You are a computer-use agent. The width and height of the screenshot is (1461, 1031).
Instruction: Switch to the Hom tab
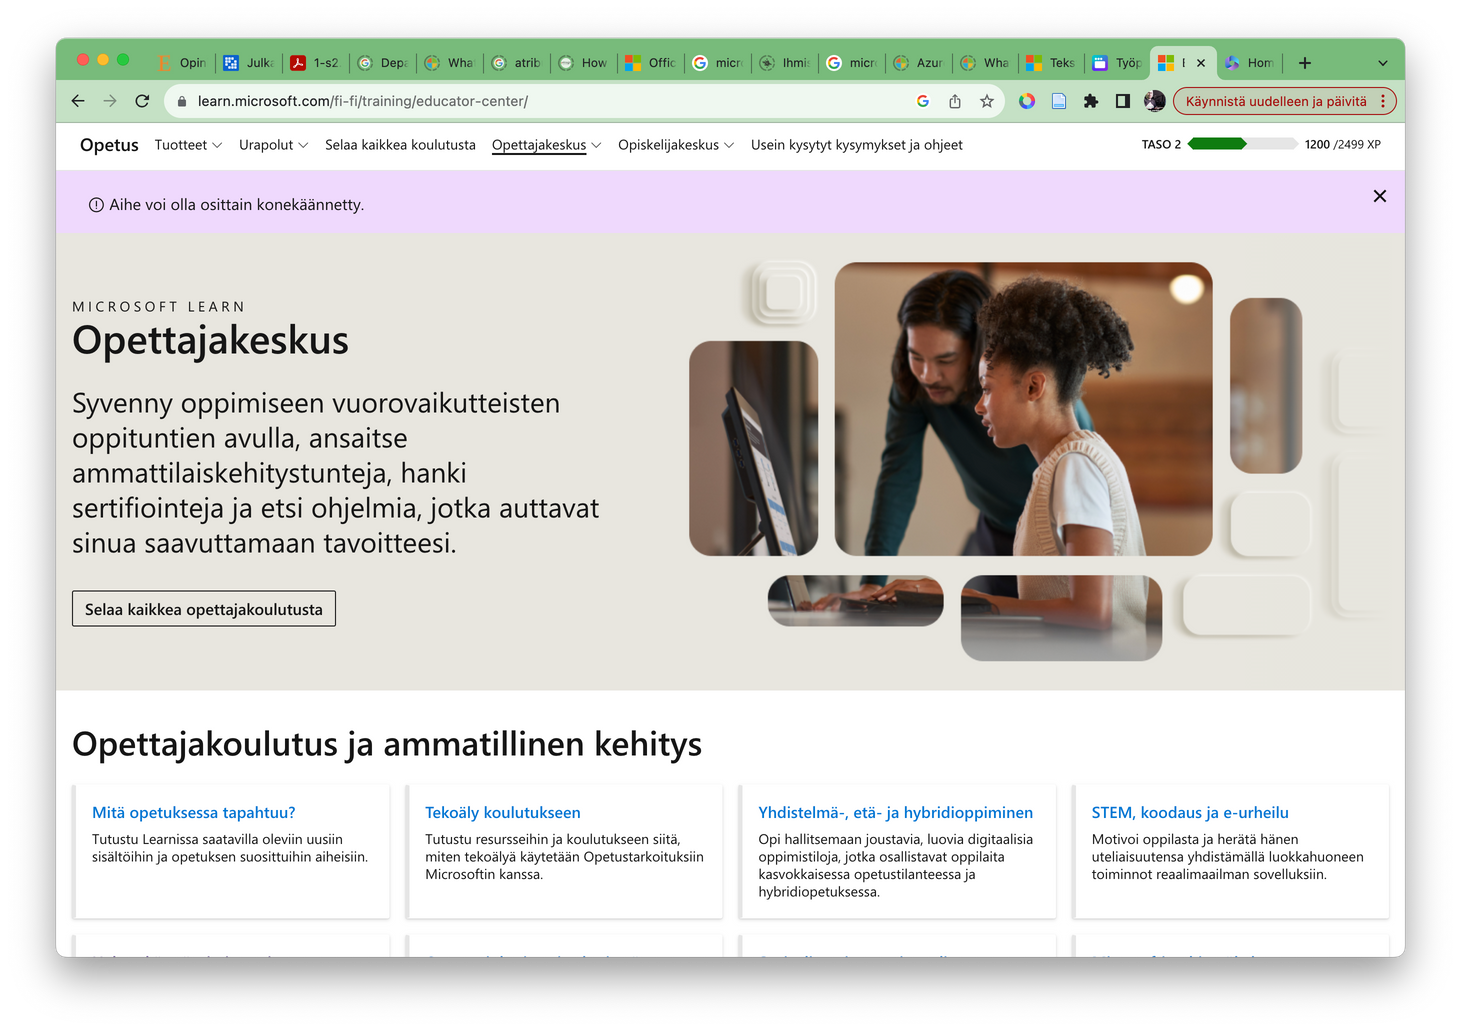(1250, 63)
